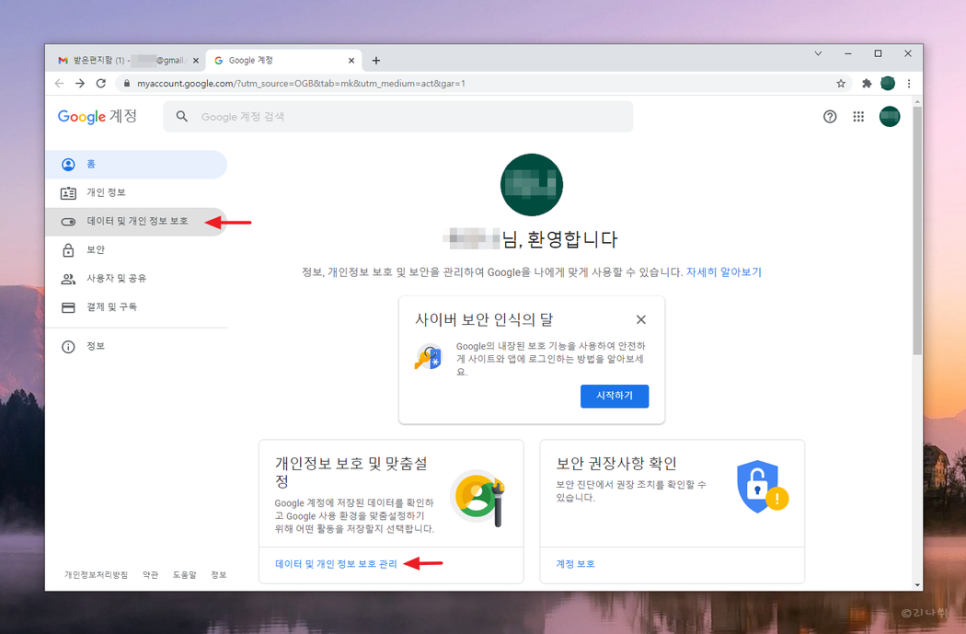The height and width of the screenshot is (634, 966).
Task: Click the Google apps grid icon
Action: (x=858, y=116)
